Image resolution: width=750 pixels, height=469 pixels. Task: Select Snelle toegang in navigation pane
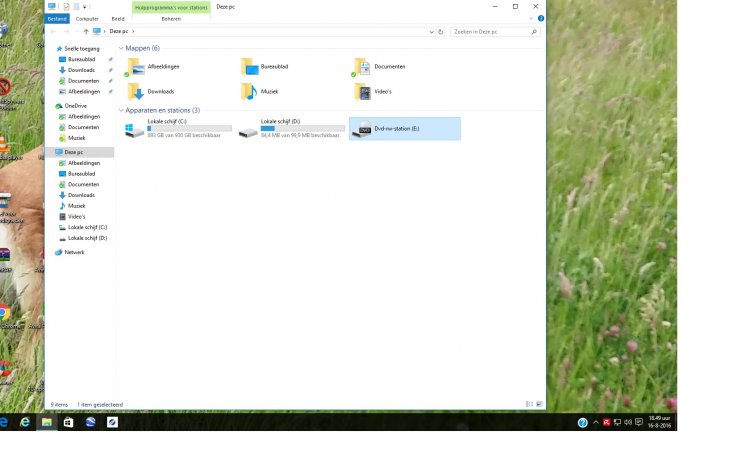82,49
